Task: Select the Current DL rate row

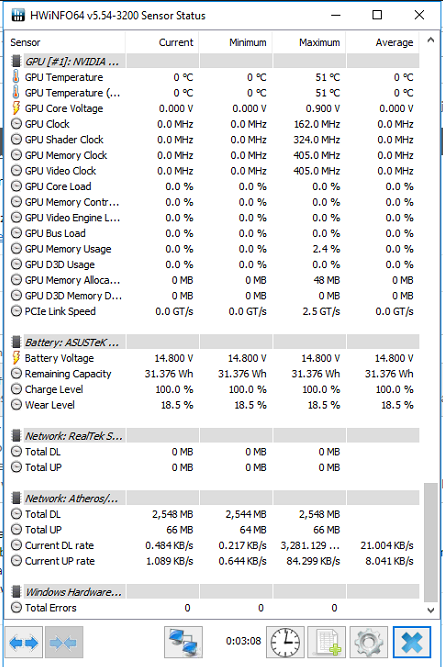Action: pyautogui.click(x=213, y=545)
